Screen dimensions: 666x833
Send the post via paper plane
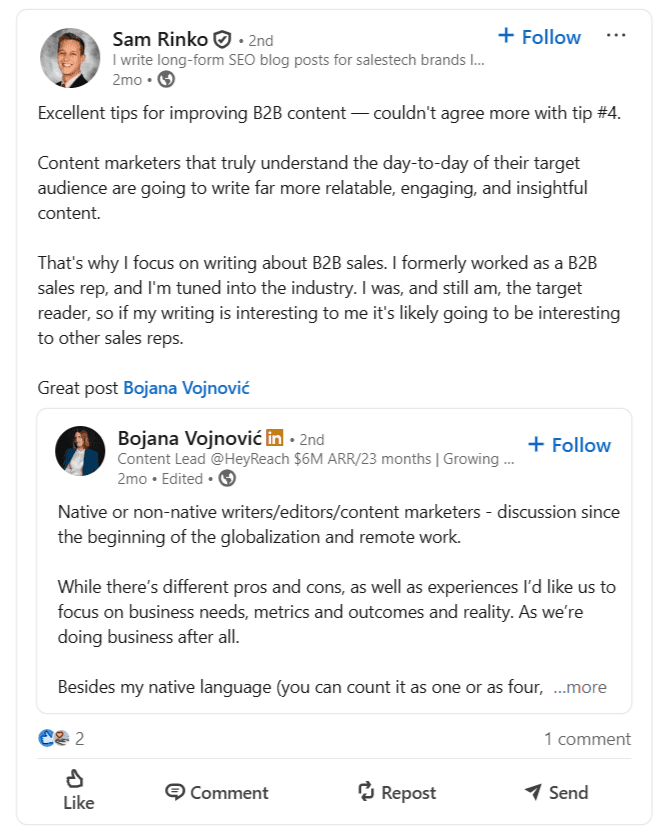556,792
